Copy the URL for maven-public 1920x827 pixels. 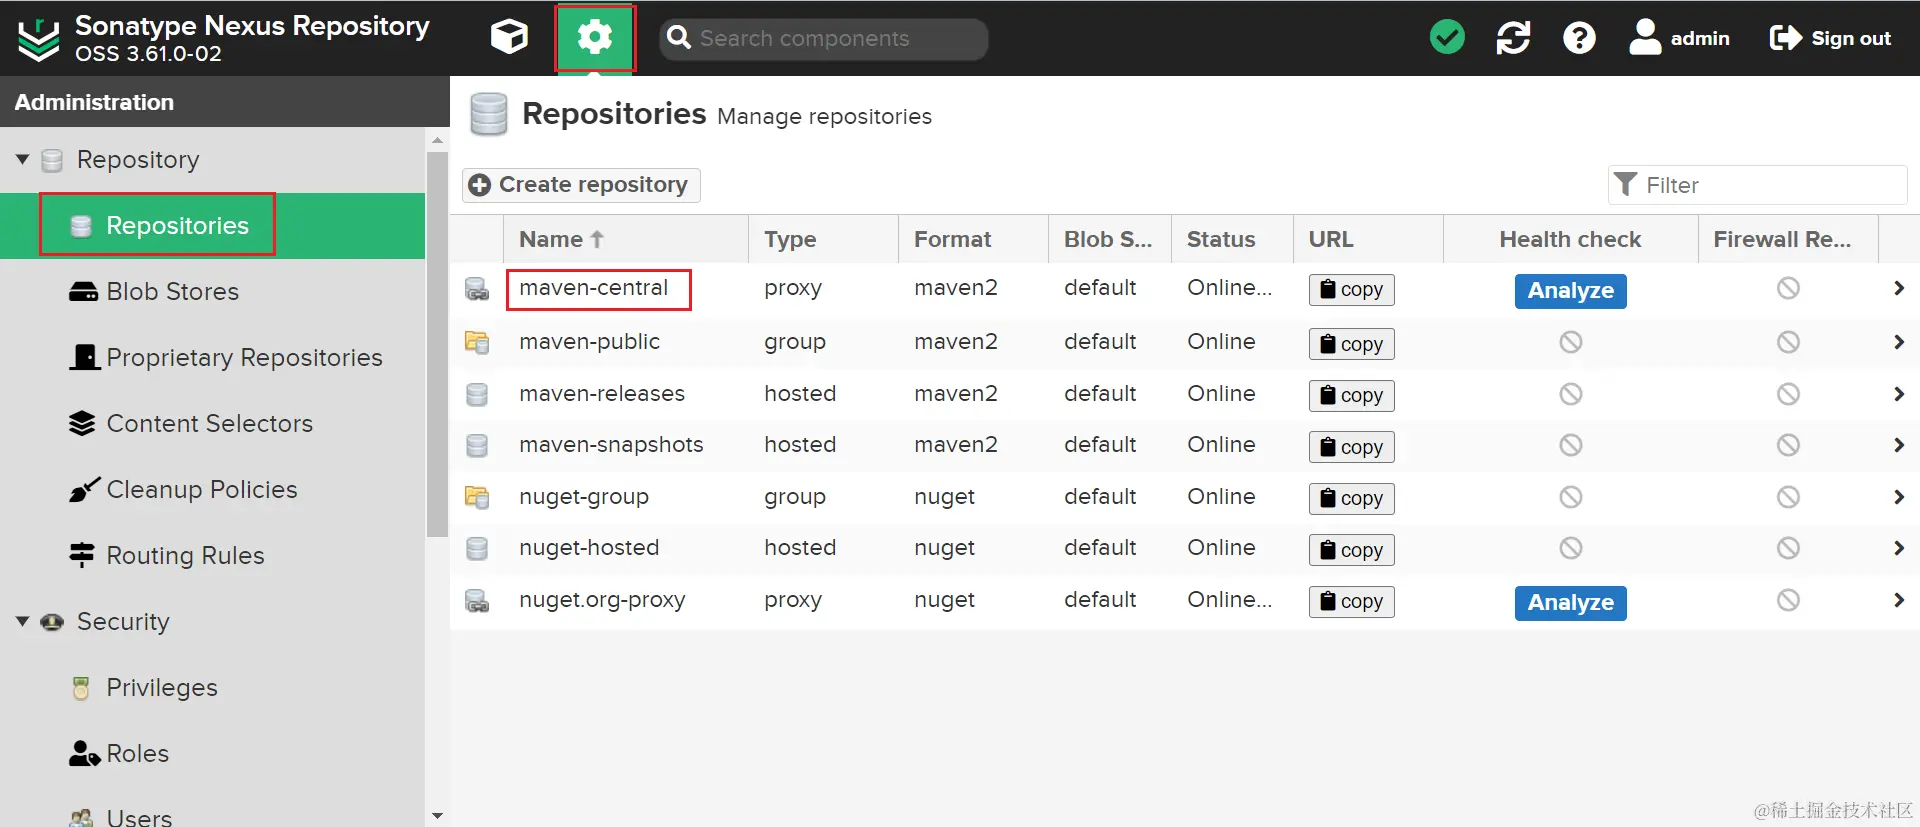coord(1351,344)
